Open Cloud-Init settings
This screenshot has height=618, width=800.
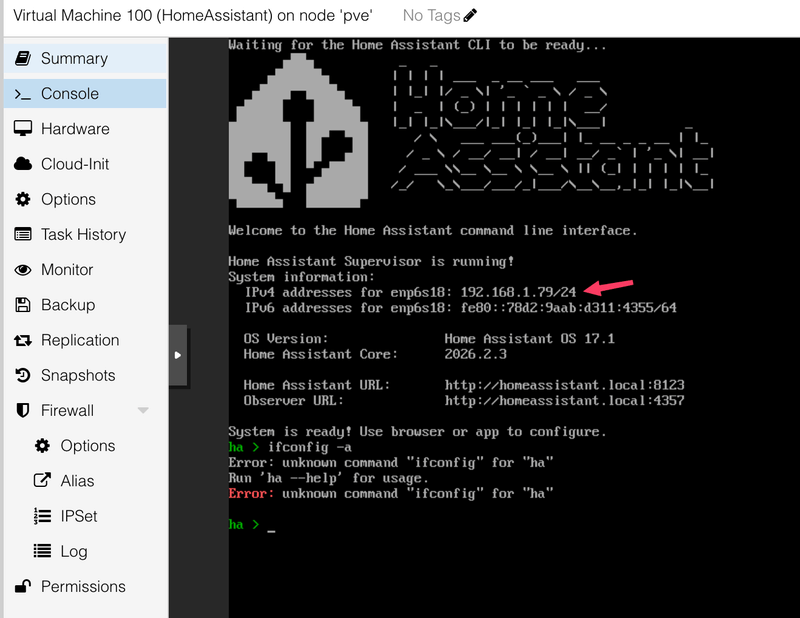tap(85, 164)
